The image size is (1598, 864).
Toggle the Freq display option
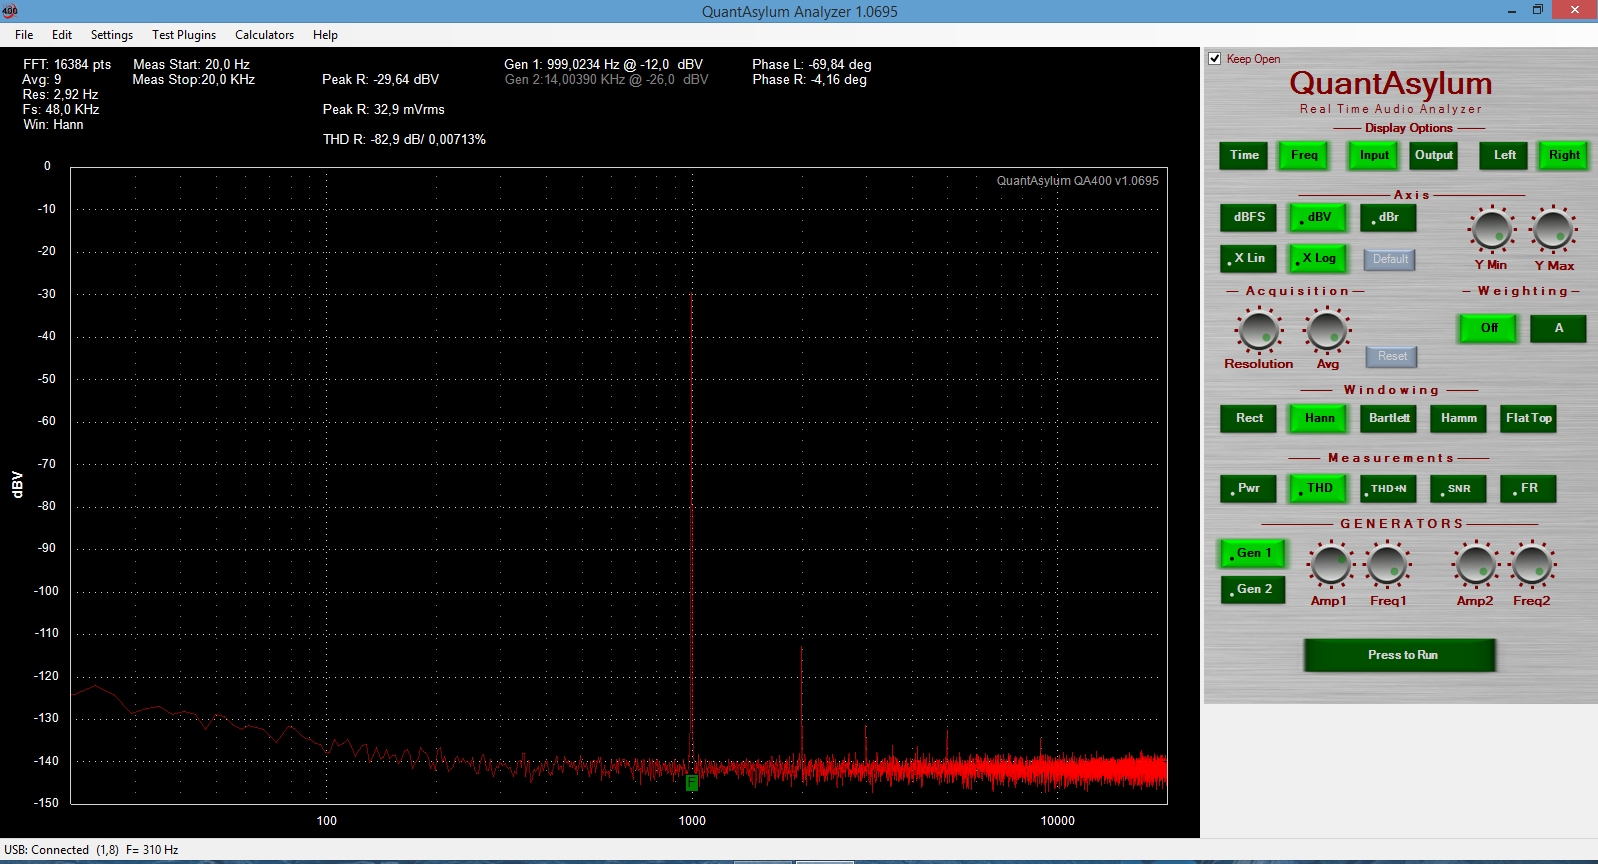pyautogui.click(x=1304, y=155)
